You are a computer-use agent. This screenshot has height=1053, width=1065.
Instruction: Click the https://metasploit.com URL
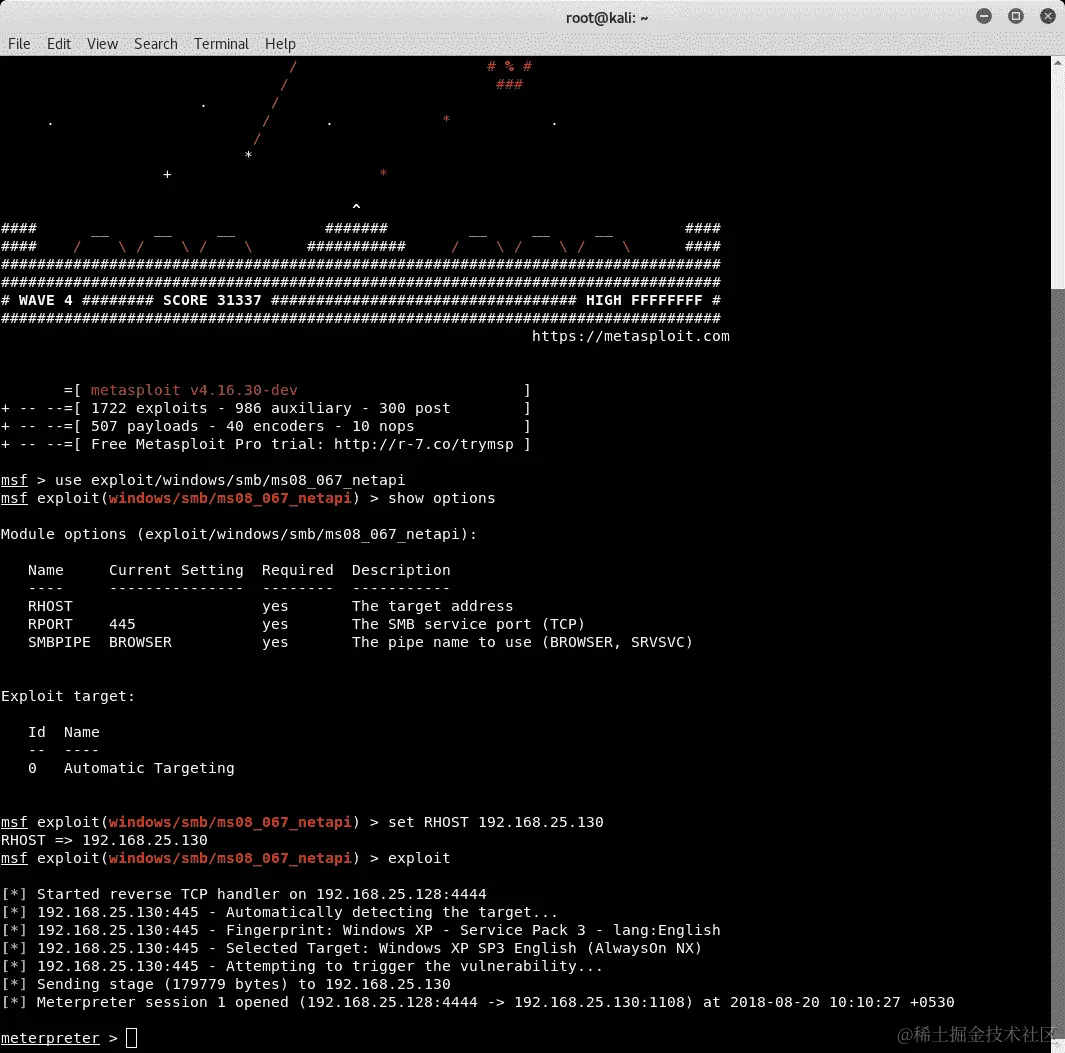(630, 336)
